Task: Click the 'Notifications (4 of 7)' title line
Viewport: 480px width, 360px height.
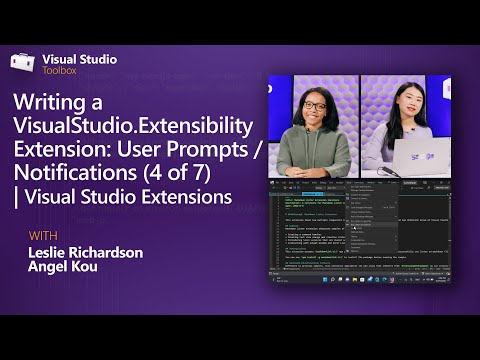Action: [x=112, y=172]
